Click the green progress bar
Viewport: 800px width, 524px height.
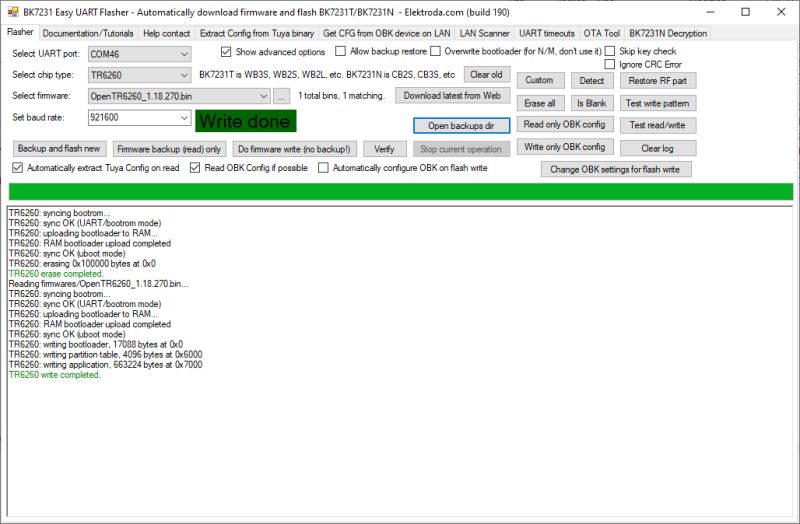pos(401,192)
